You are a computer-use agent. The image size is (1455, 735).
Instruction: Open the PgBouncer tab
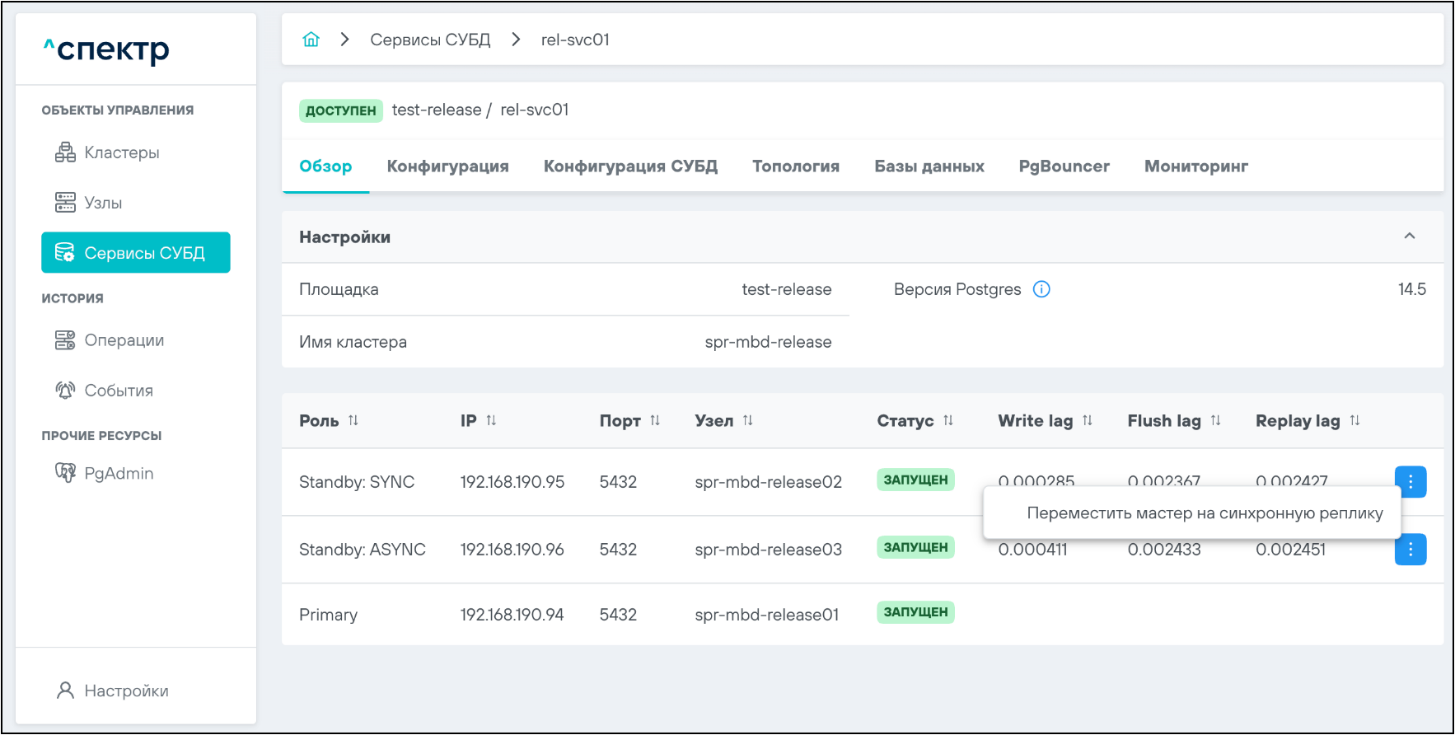point(1064,166)
